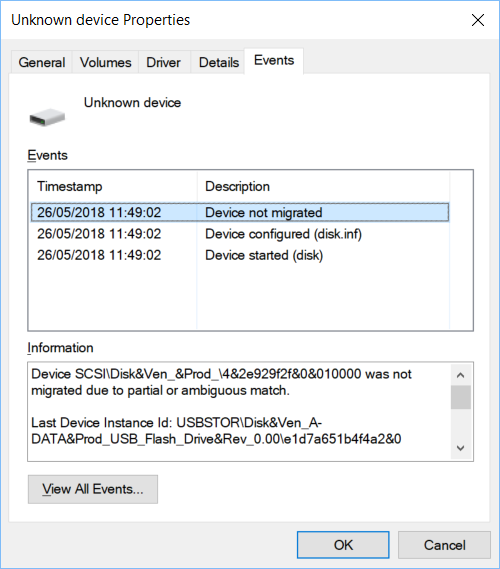
Task: Sort events by Description column header
Action: pos(324,187)
